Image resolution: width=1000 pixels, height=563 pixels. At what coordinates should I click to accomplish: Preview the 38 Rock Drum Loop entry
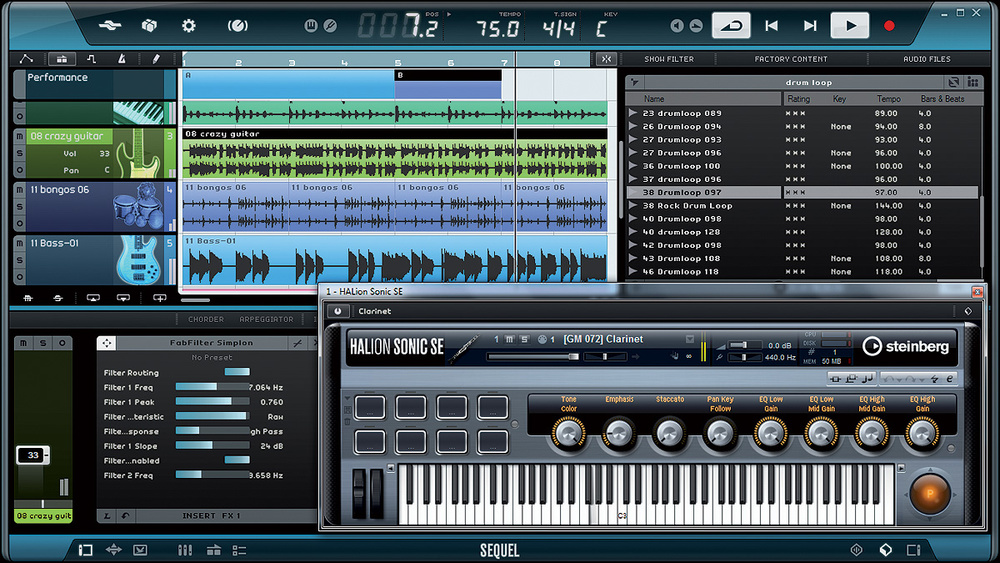pyautogui.click(x=633, y=205)
